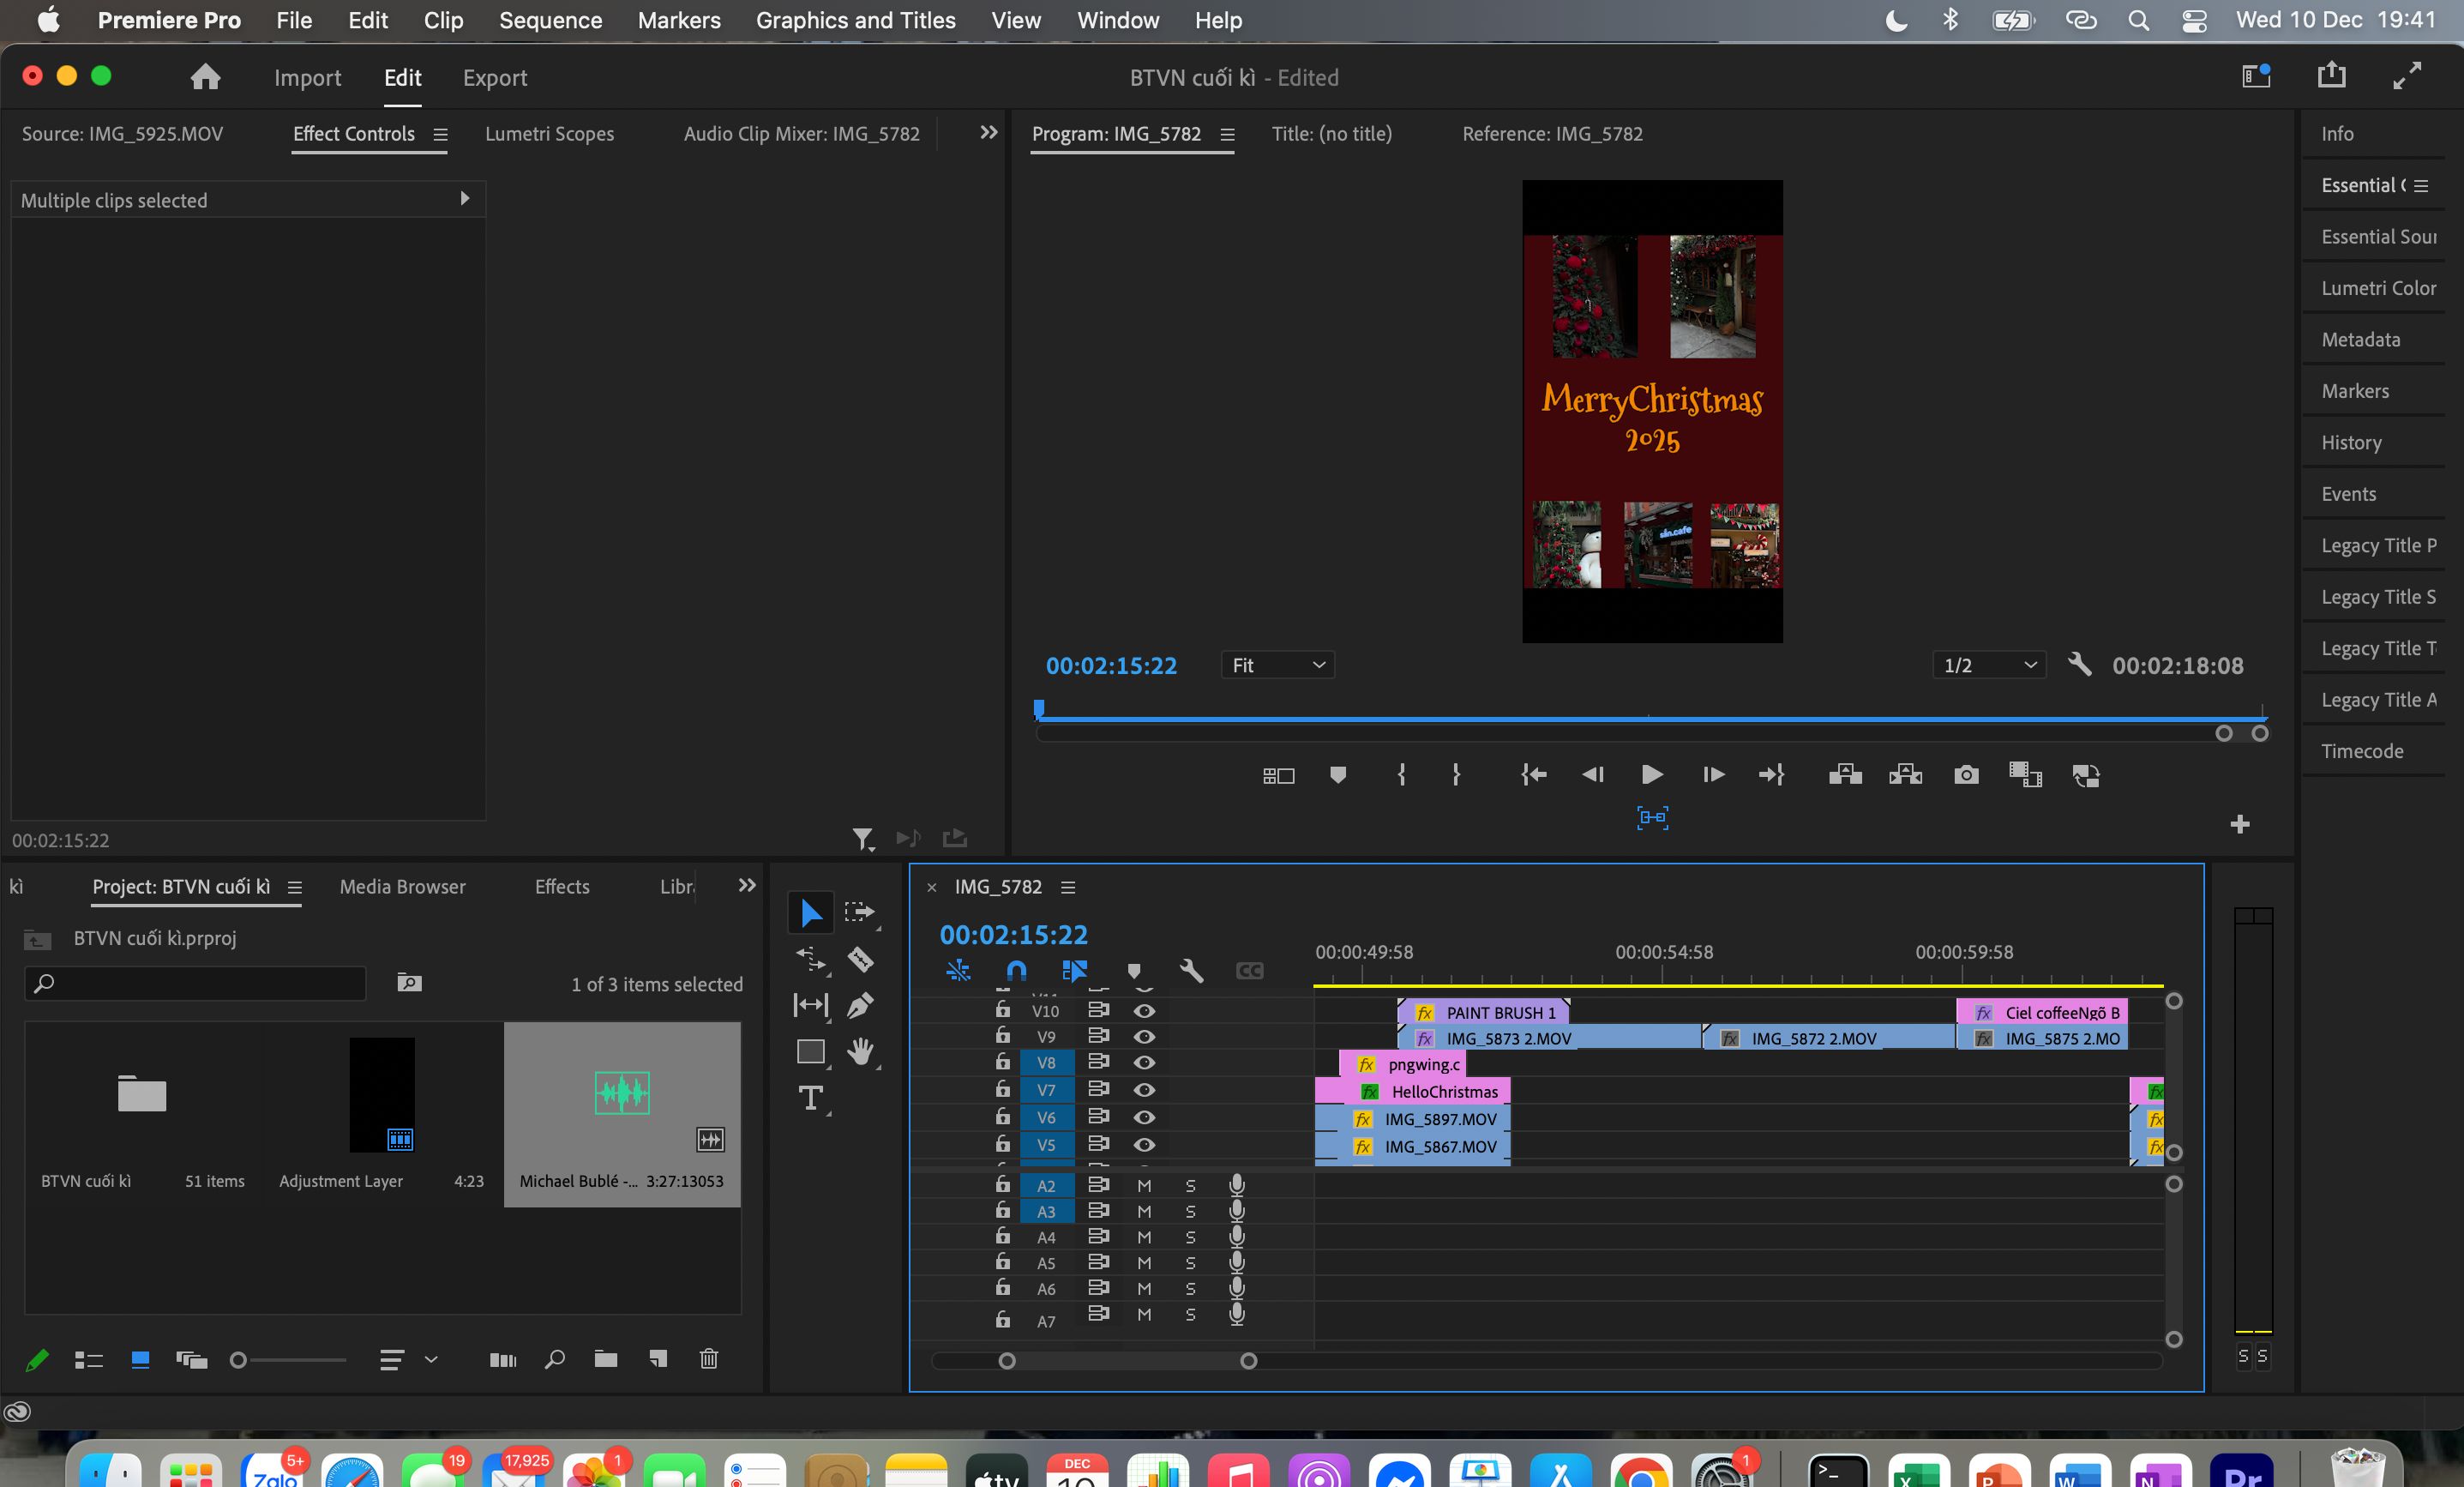Viewport: 2464px width, 1487px height.
Task: Select the Track Select Forward tool
Action: 860,912
